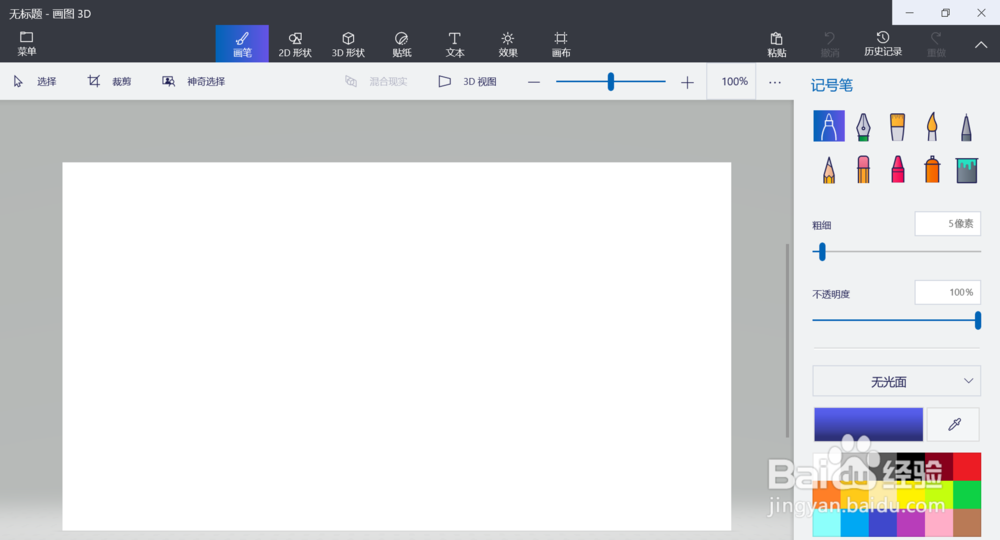Choose the 裁剪 crop tool

click(x=109, y=82)
